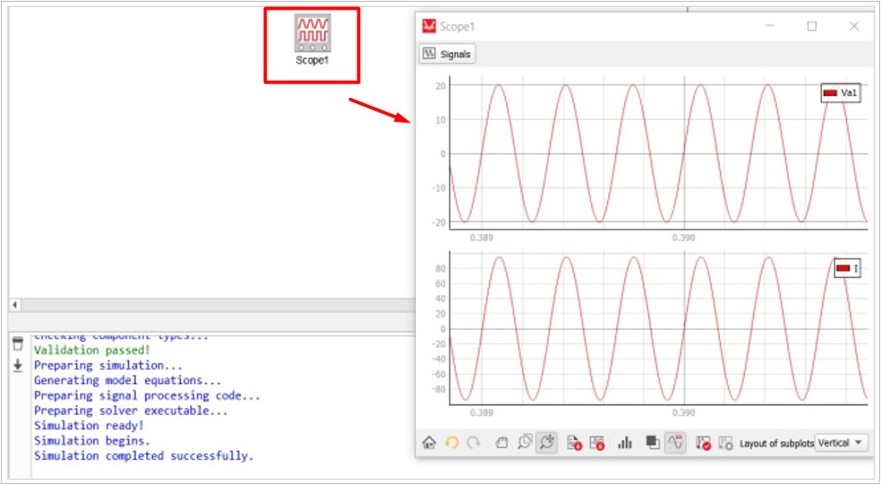Click the Va1 legend in top plot
Viewport: 881px width, 485px height.
click(x=842, y=93)
